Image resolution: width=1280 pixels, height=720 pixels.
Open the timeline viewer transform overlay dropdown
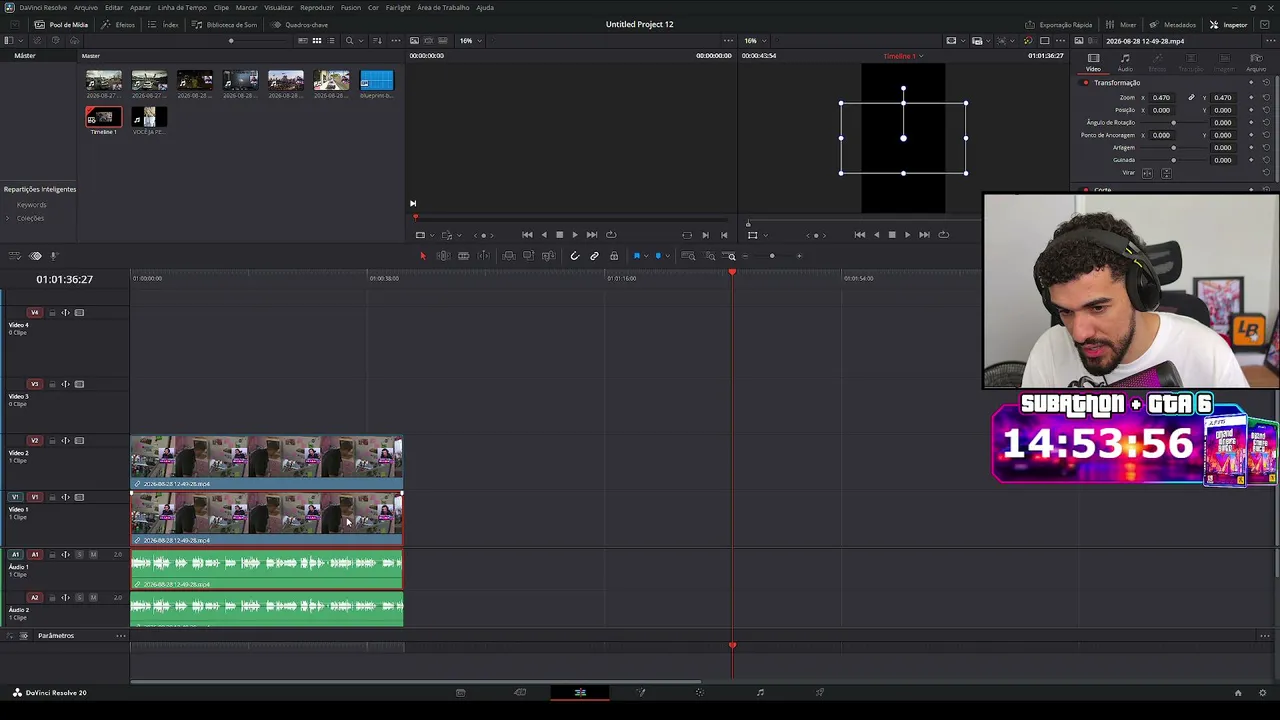[766, 235]
